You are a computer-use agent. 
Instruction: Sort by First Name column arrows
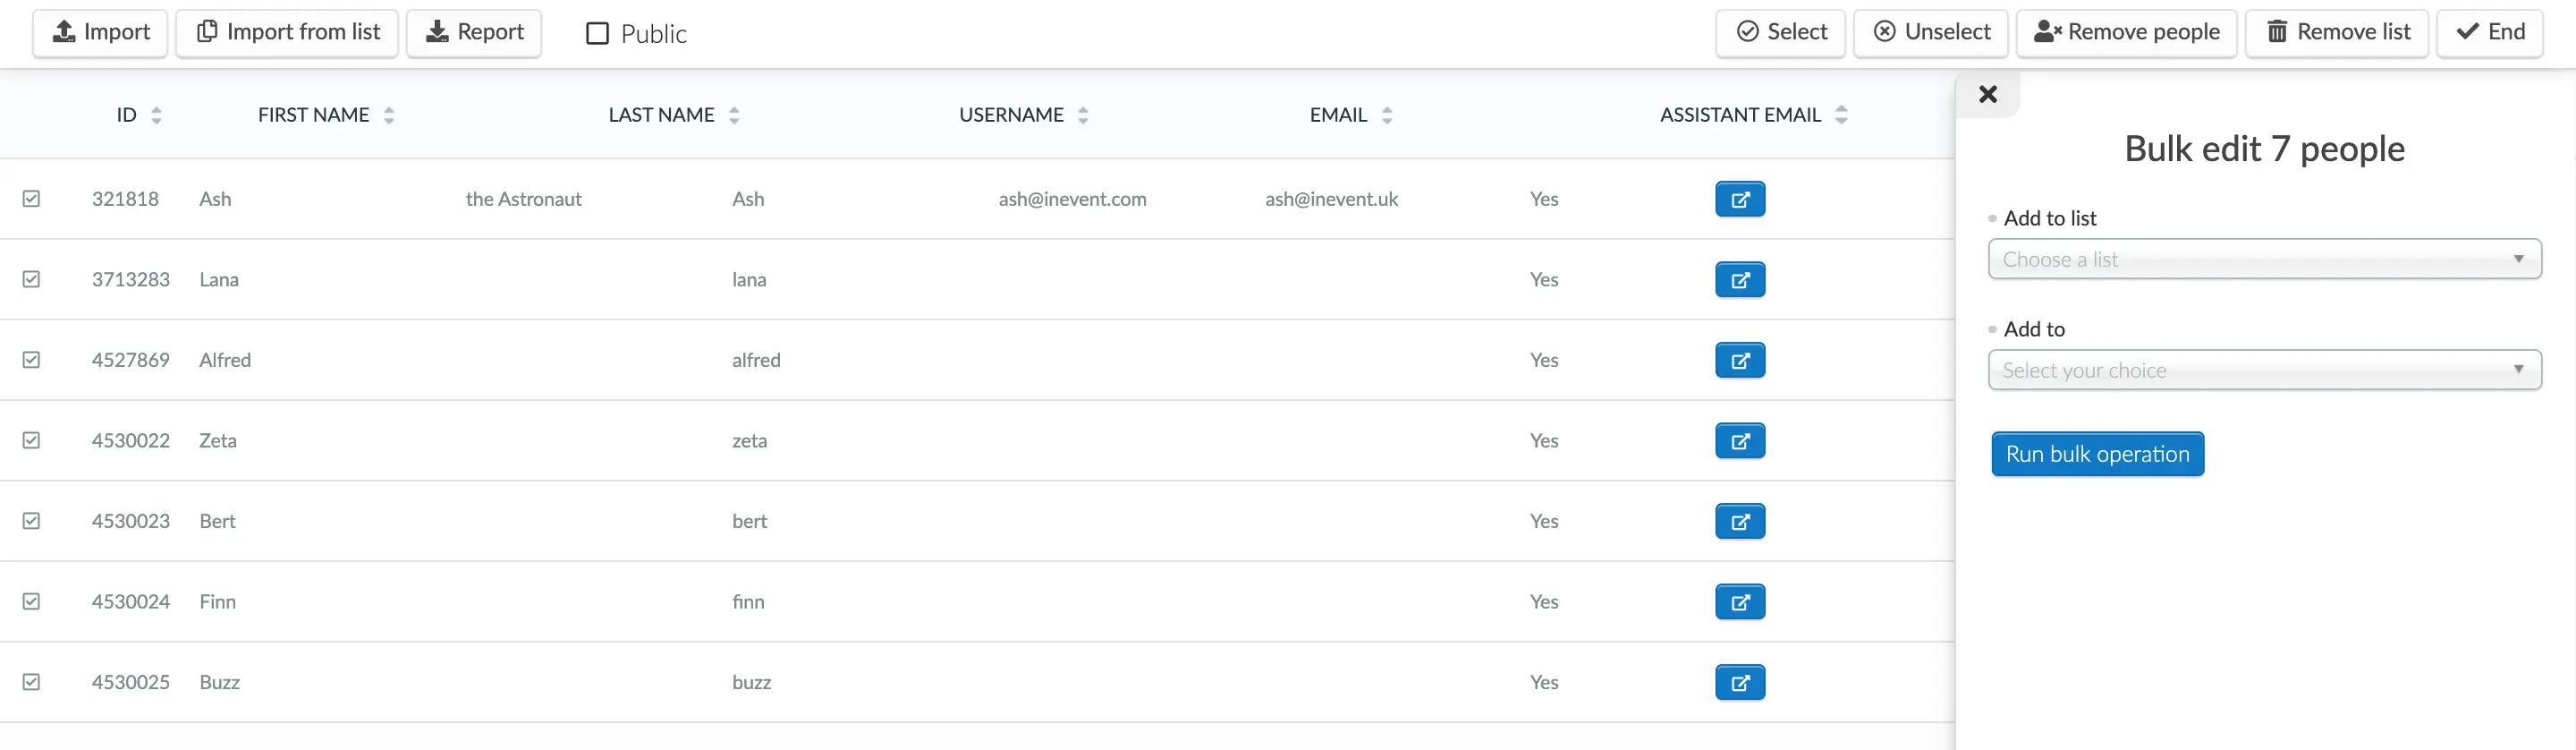tap(389, 115)
